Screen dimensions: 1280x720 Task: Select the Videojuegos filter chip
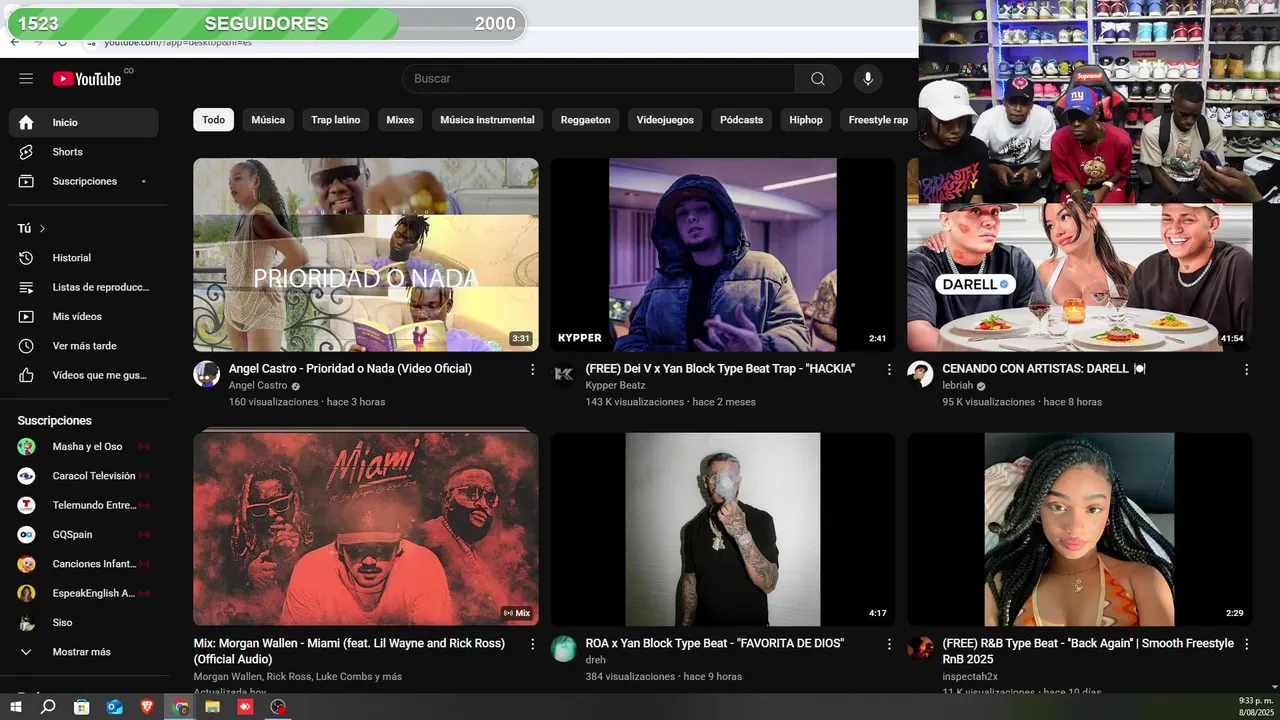tap(665, 120)
